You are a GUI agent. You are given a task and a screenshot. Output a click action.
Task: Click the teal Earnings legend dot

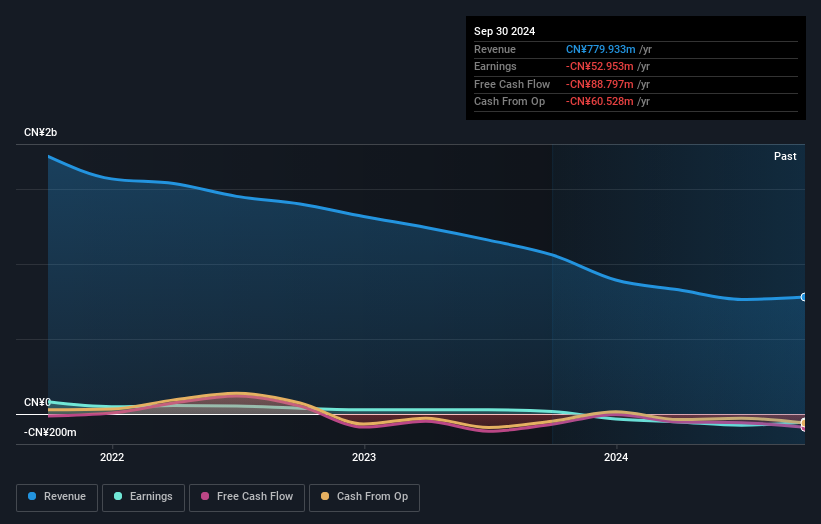coord(118,496)
